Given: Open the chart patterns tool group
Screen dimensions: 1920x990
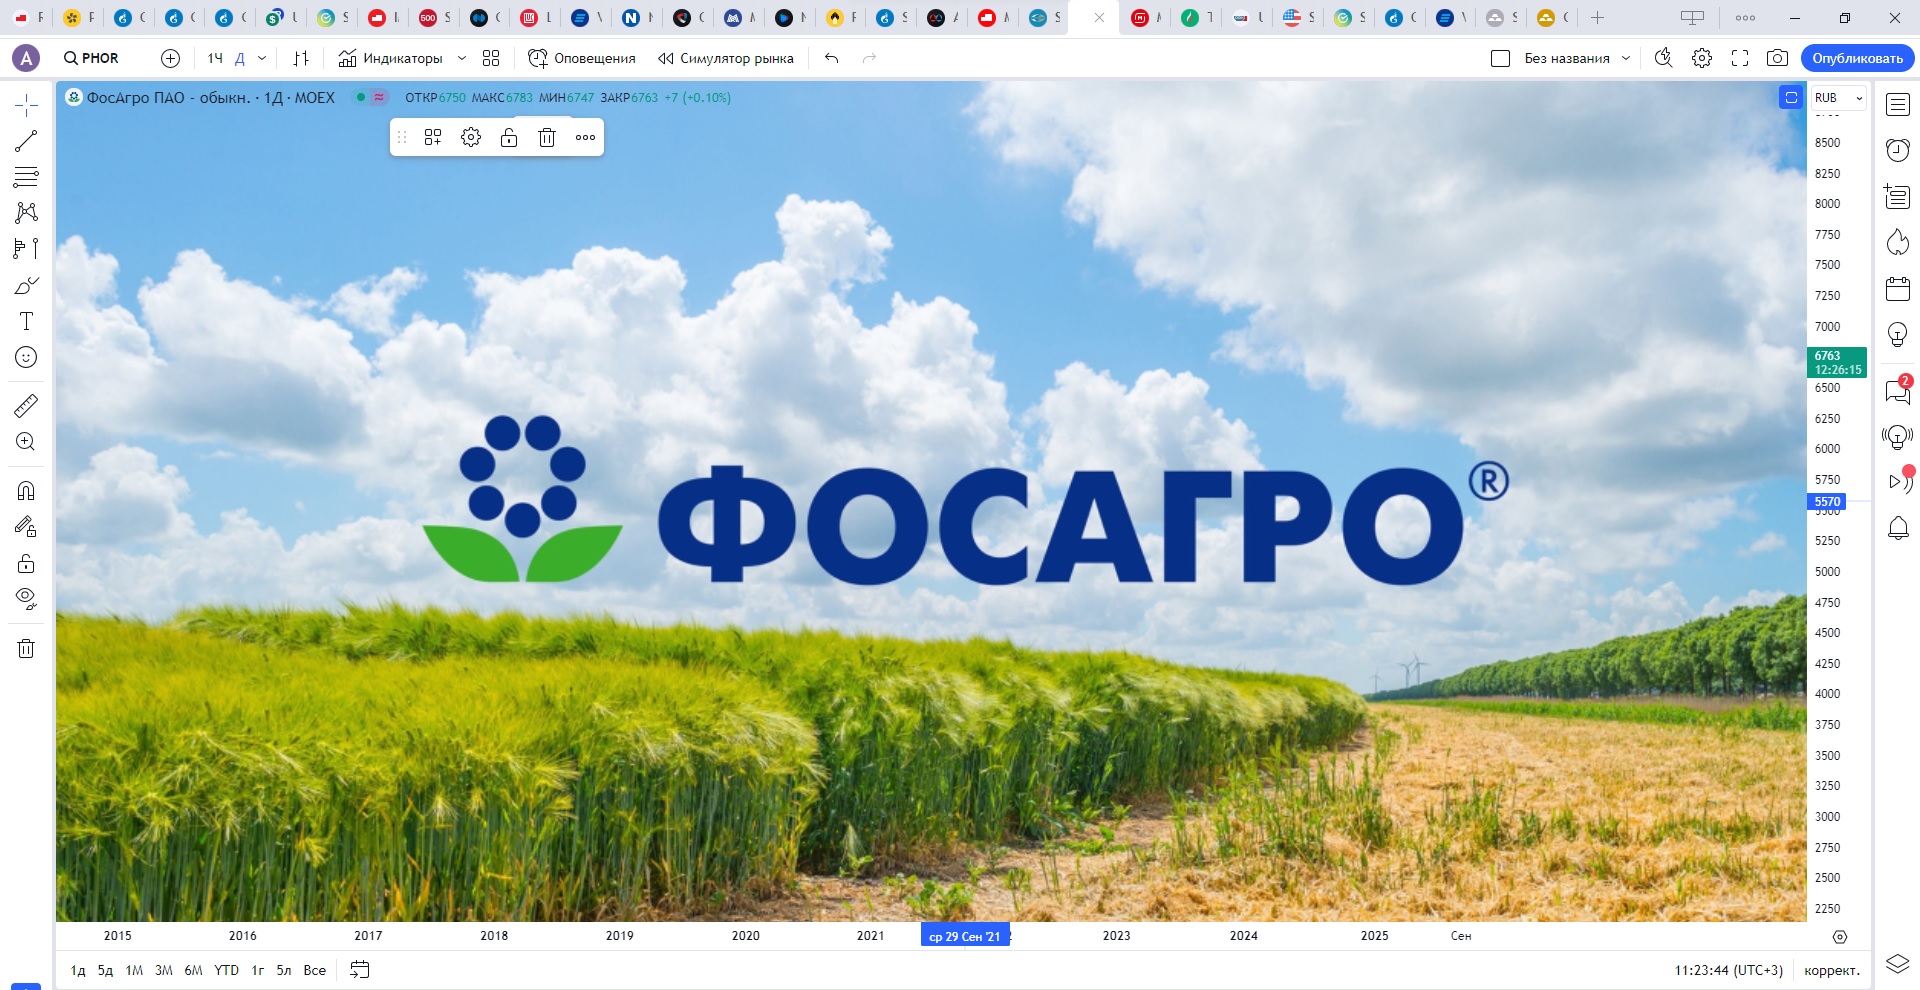Looking at the screenshot, I should pos(26,212).
